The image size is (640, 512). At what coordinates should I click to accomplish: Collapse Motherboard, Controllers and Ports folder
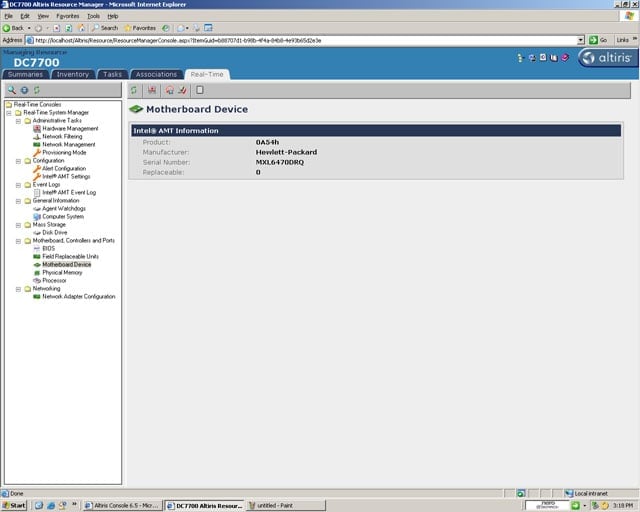pyautogui.click(x=18, y=241)
